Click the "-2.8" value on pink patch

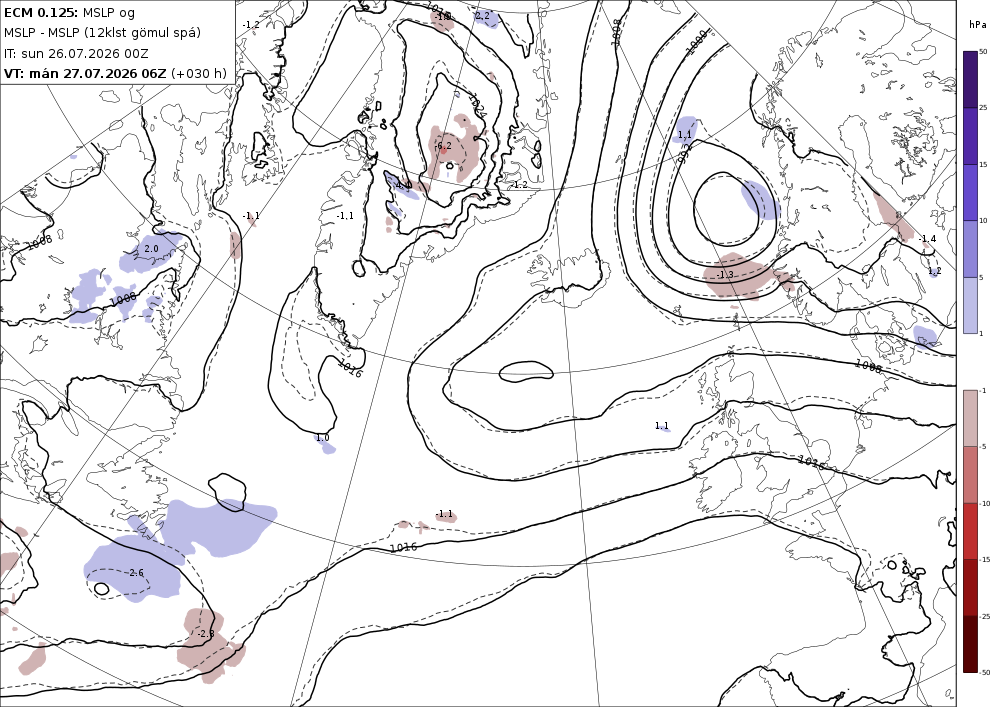click(205, 634)
